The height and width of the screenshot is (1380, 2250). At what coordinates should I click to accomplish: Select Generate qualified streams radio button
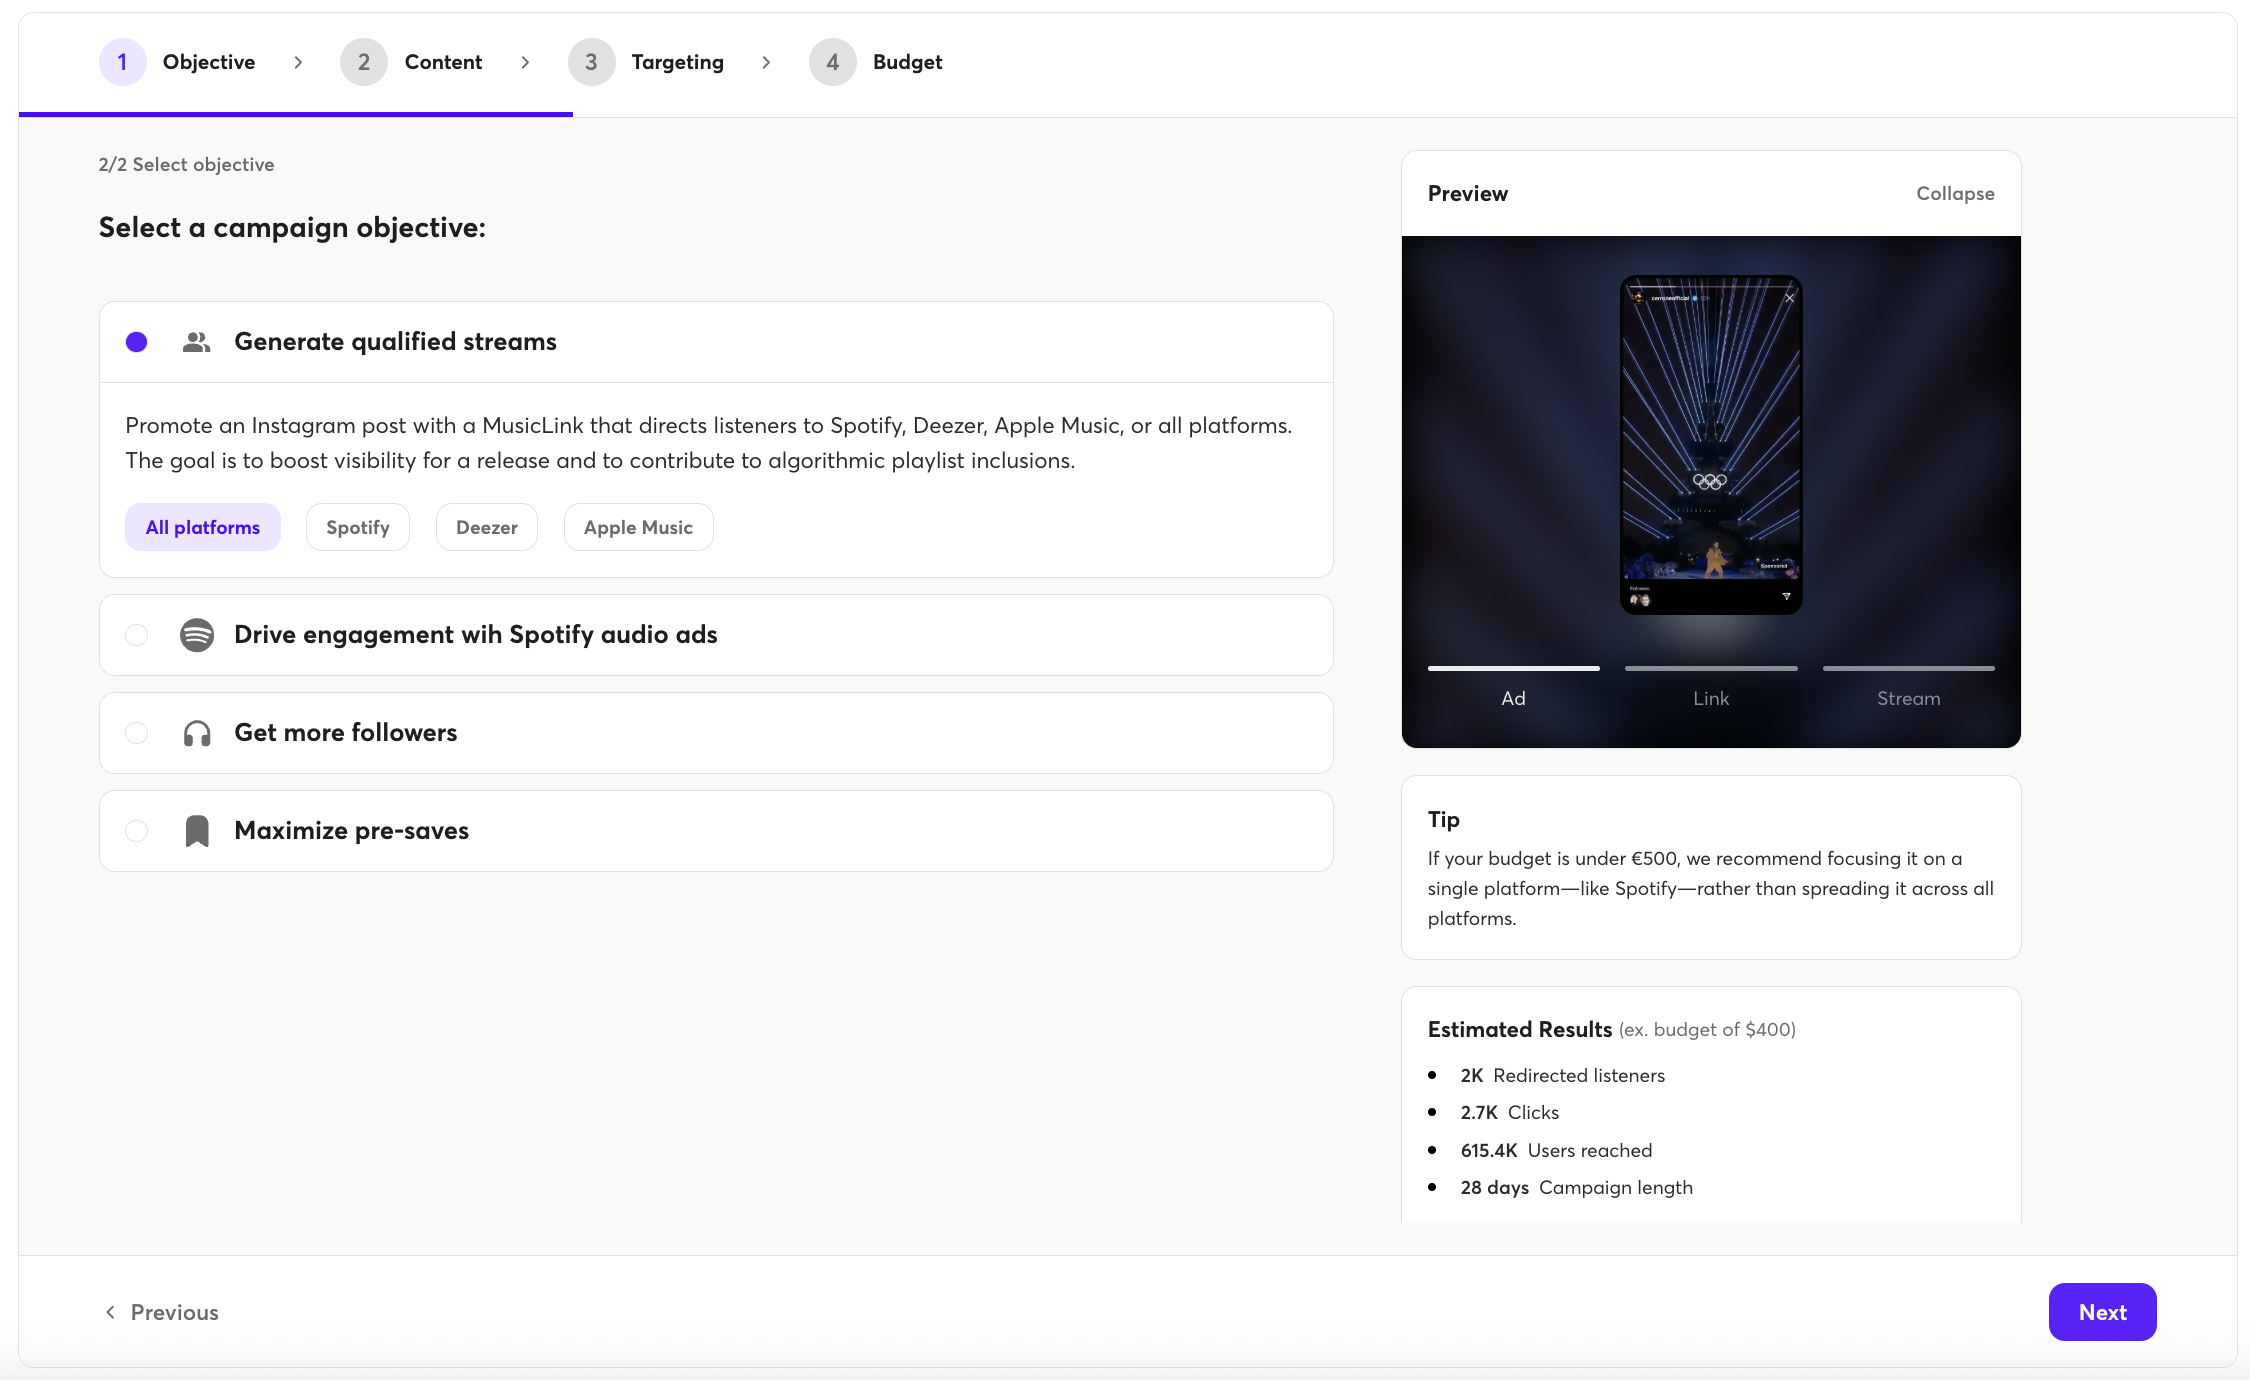tap(137, 342)
